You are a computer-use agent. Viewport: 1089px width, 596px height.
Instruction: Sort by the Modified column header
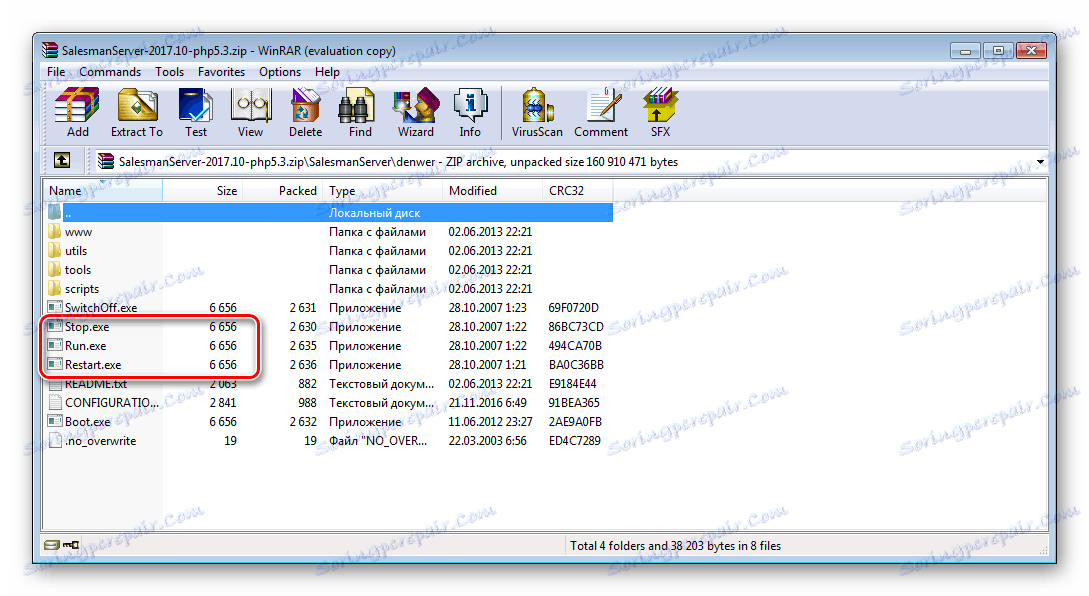pos(492,190)
